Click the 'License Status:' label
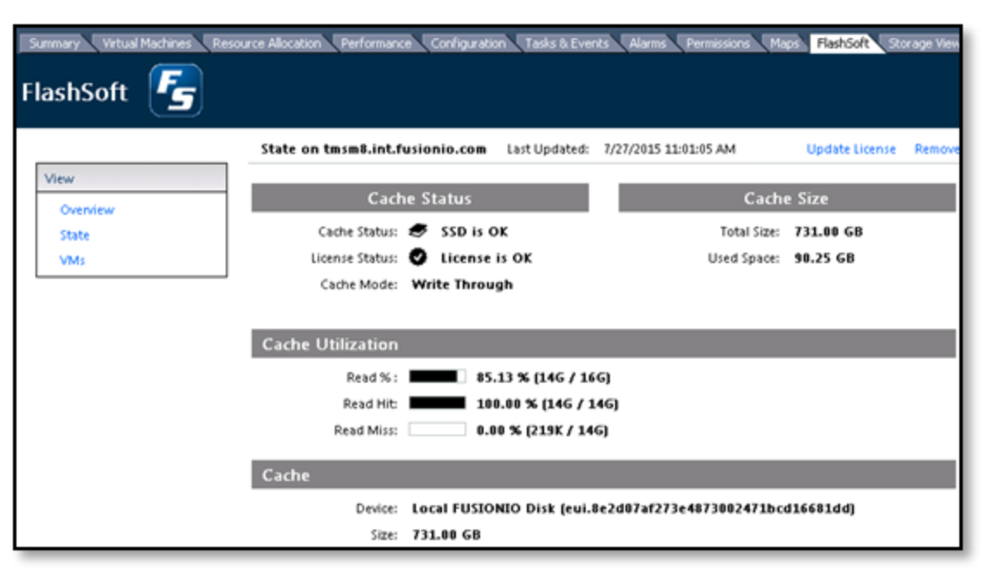The image size is (1000, 585). coord(354,258)
